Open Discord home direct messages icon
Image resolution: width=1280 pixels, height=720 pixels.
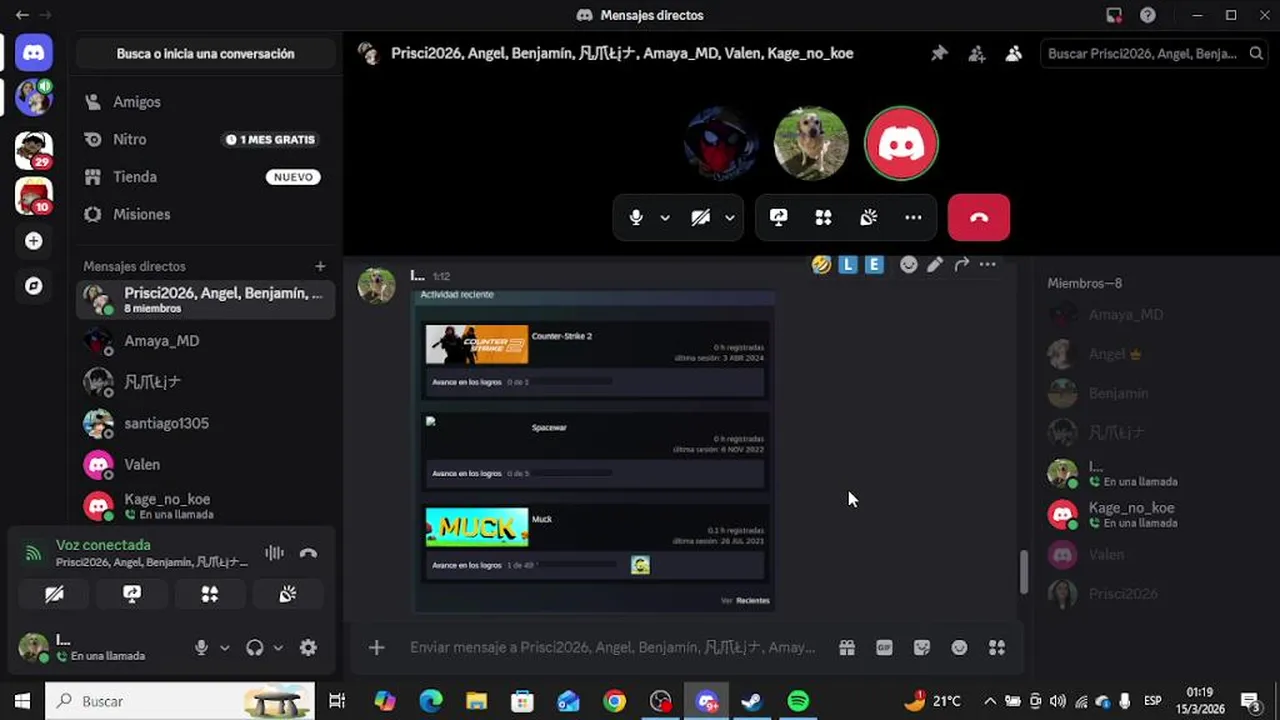pos(33,52)
